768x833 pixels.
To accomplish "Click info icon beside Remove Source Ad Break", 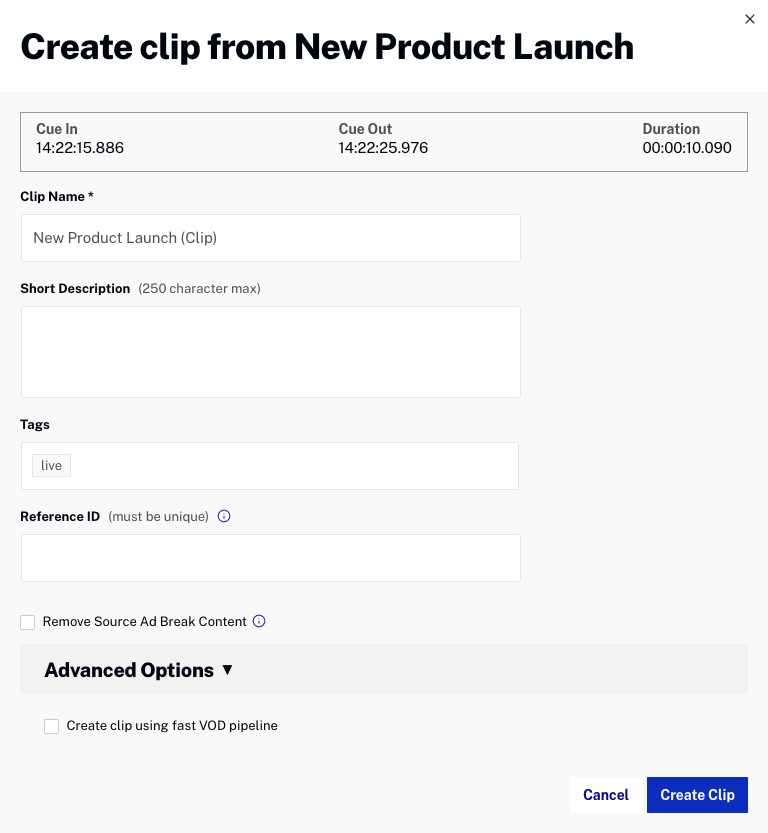I will (x=259, y=622).
